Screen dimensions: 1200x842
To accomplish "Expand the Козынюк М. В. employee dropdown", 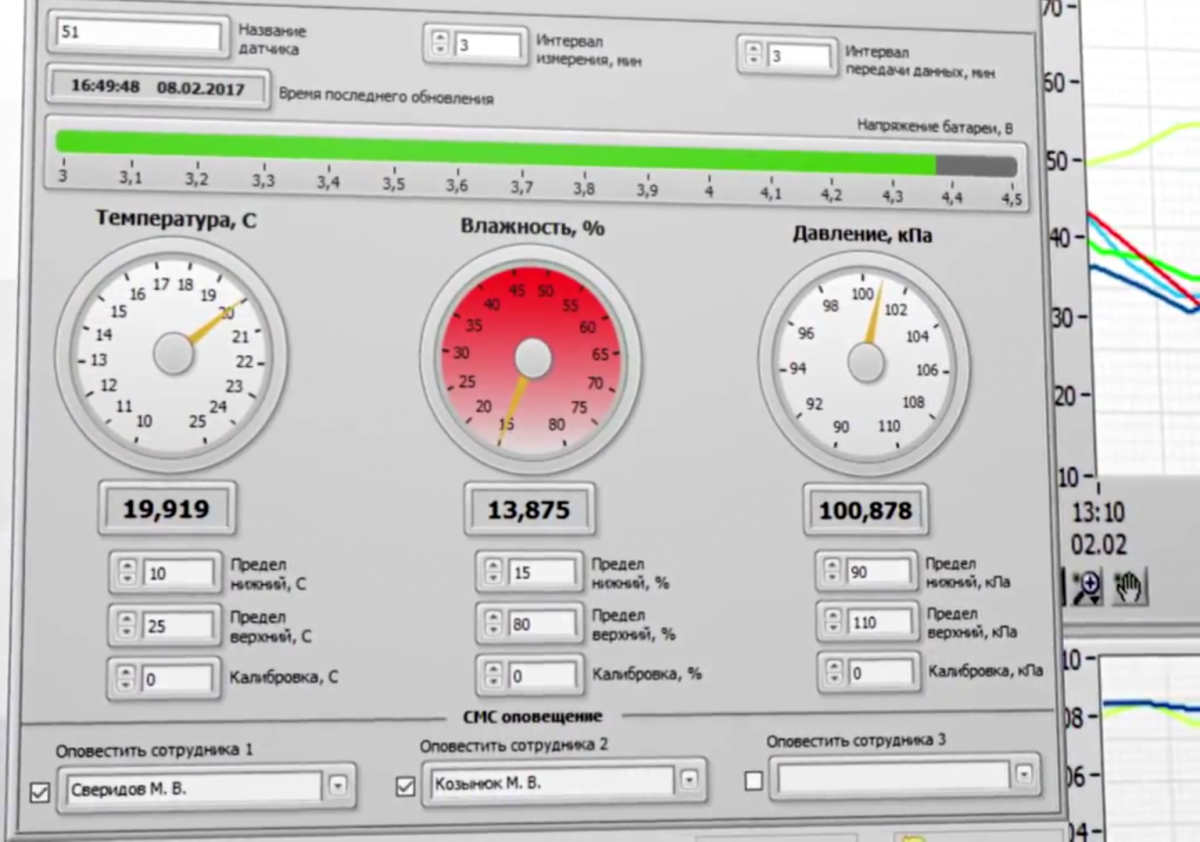I will [x=689, y=780].
